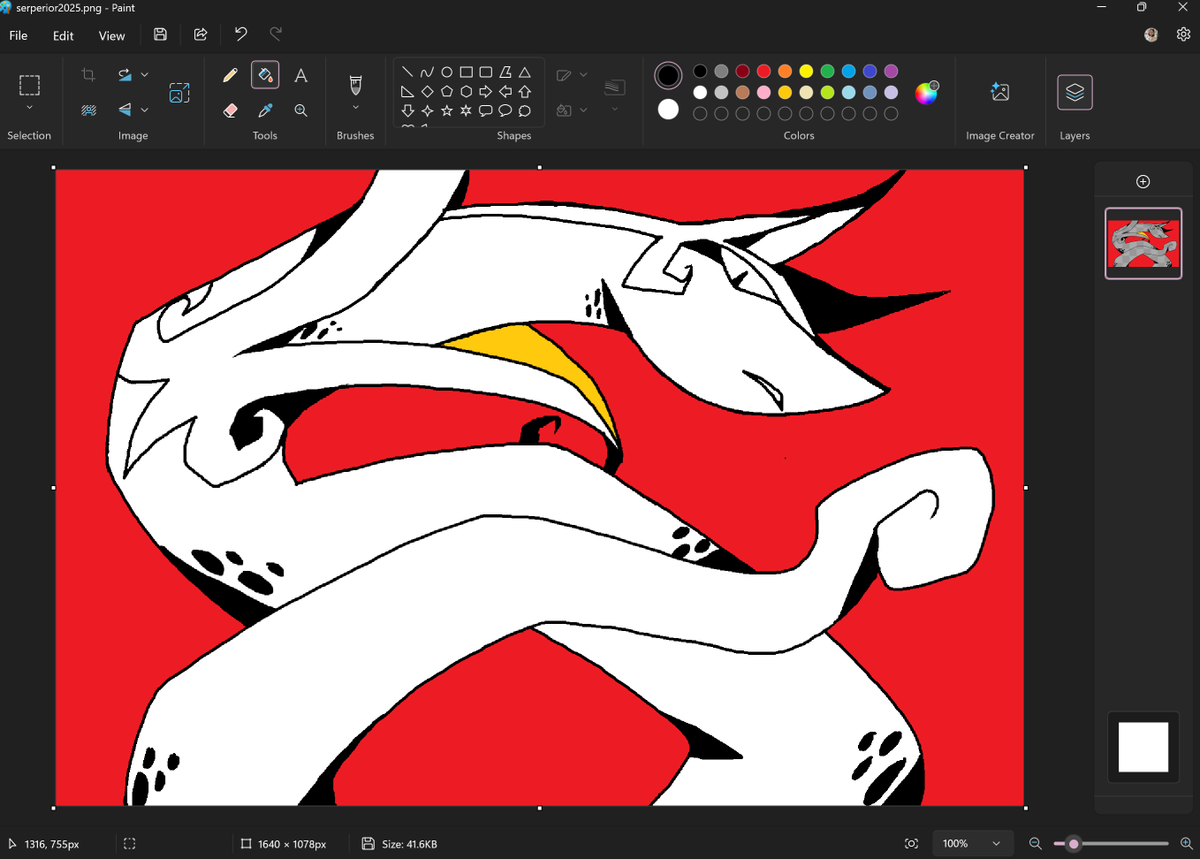Open the Rotate dropdown arrow
1200x859 pixels.
pos(145,75)
